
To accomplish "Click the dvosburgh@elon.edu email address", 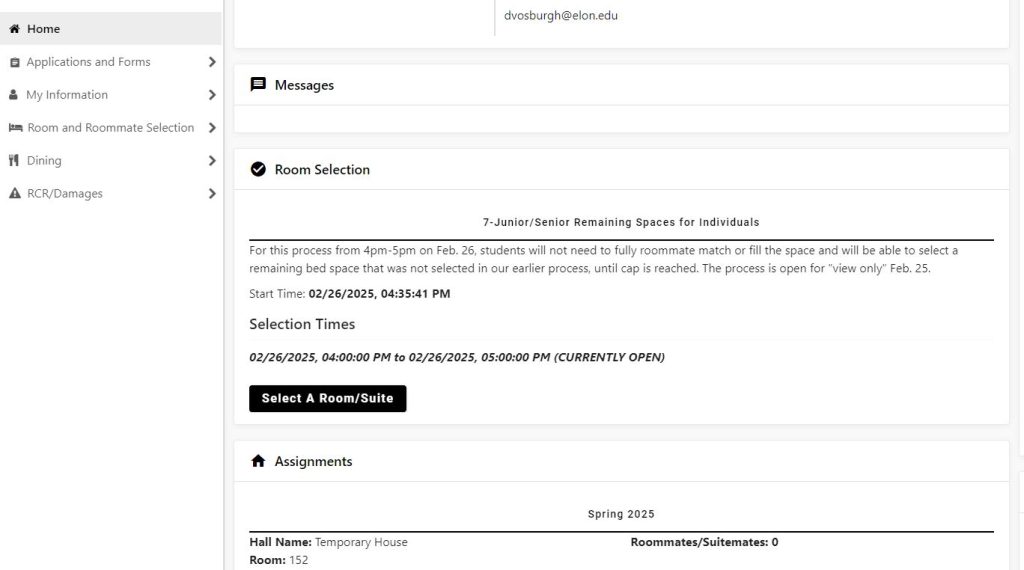I will tap(561, 16).
